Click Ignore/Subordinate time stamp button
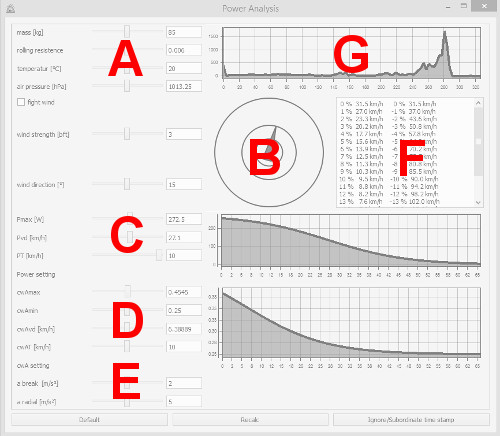The image size is (500, 436). [x=411, y=420]
